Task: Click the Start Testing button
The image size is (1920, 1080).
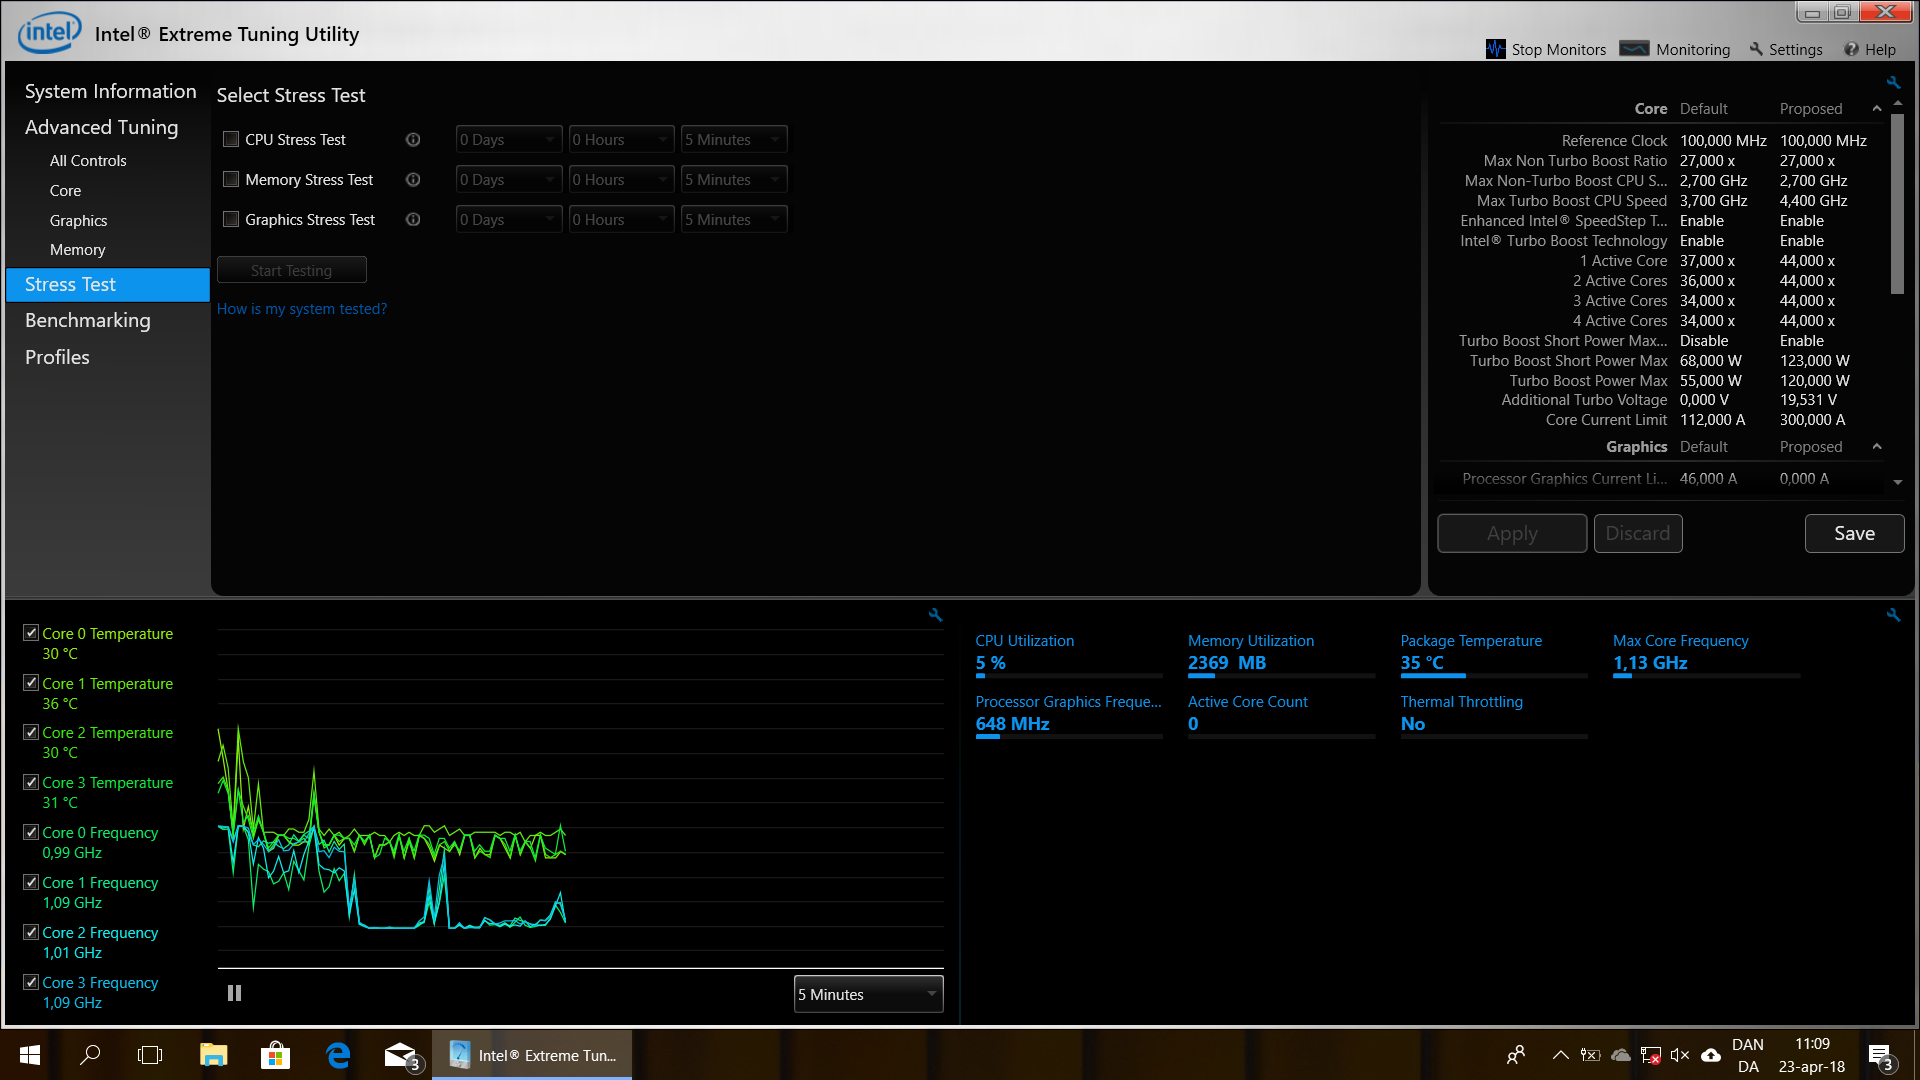Action: pos(291,270)
